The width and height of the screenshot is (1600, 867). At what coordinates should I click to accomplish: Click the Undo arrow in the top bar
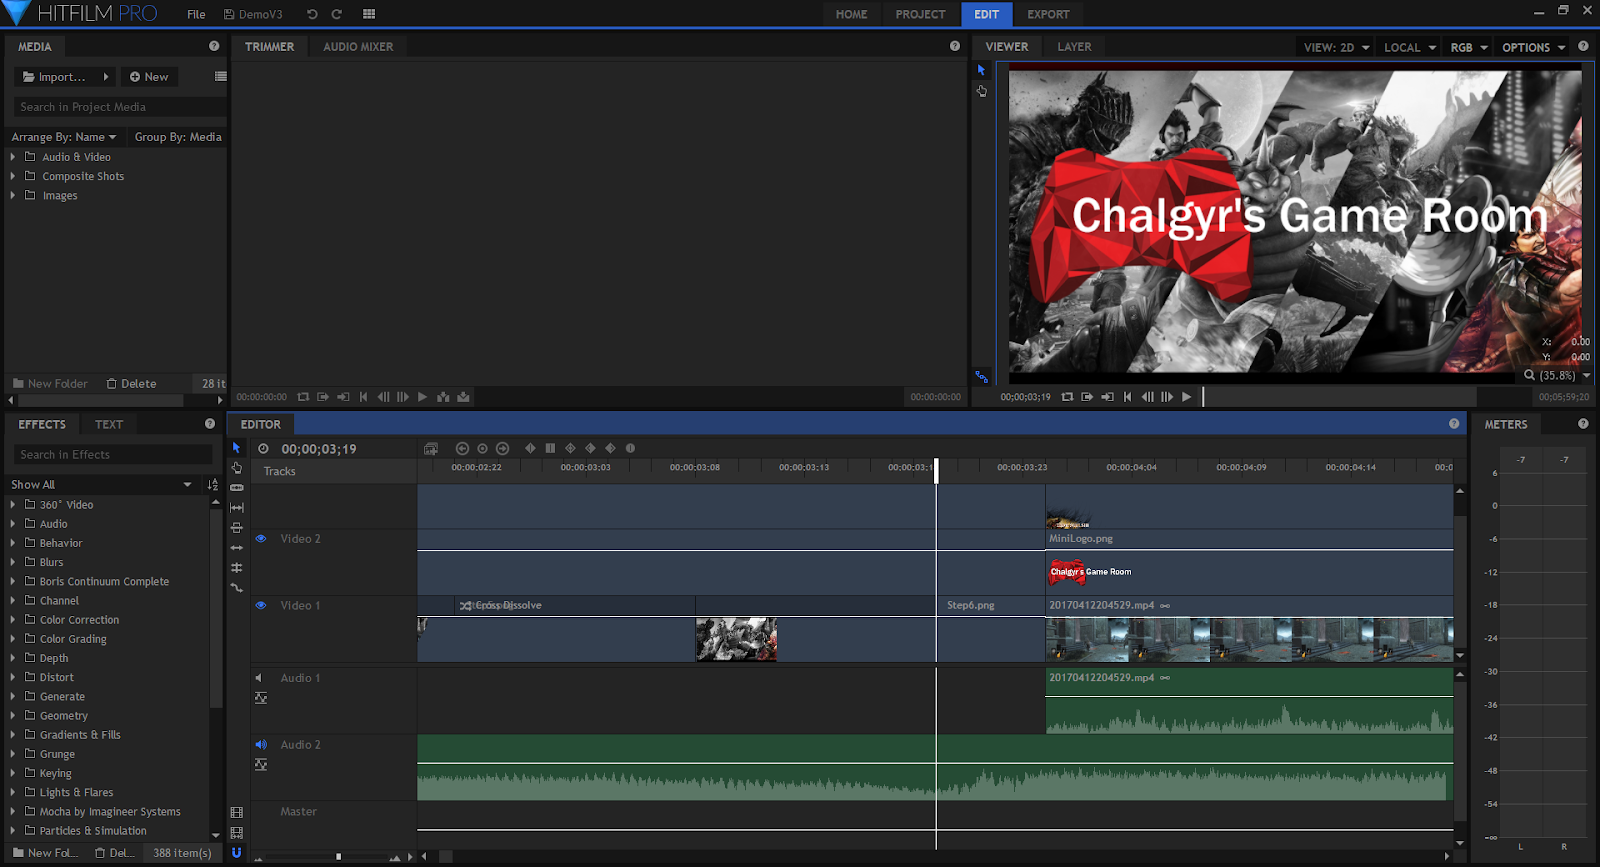(312, 14)
